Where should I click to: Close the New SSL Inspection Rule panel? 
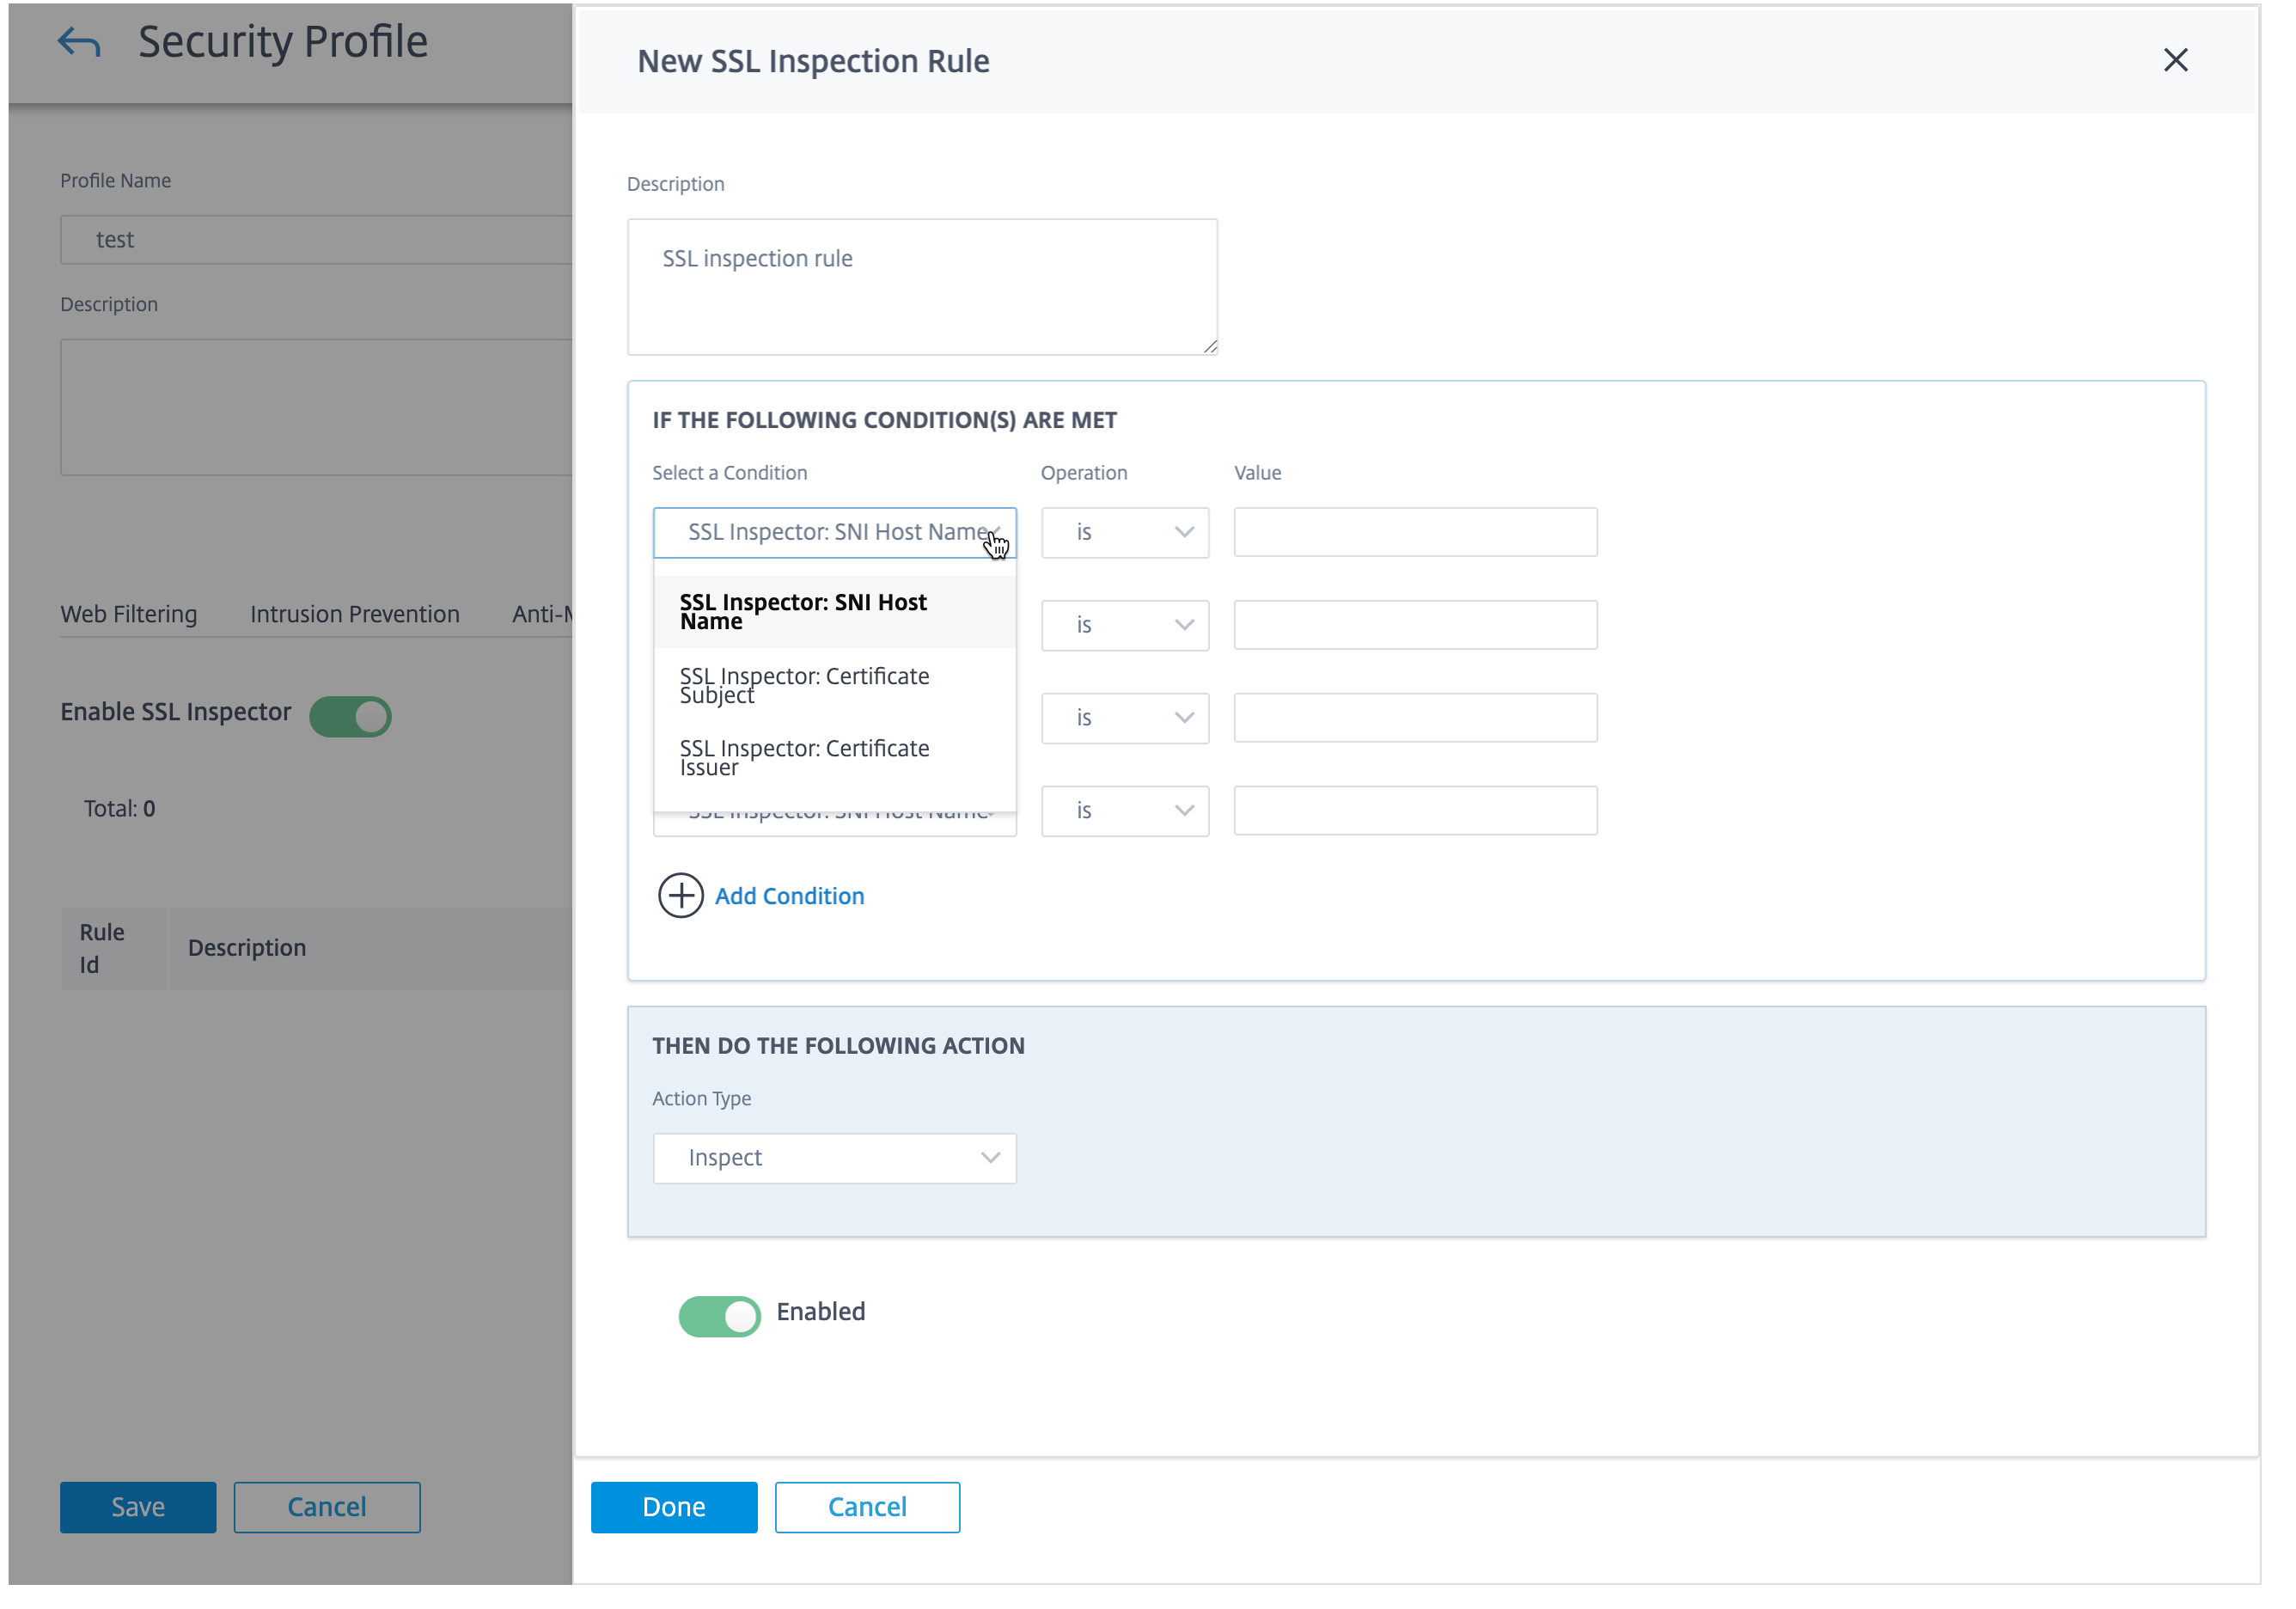pos(2175,61)
